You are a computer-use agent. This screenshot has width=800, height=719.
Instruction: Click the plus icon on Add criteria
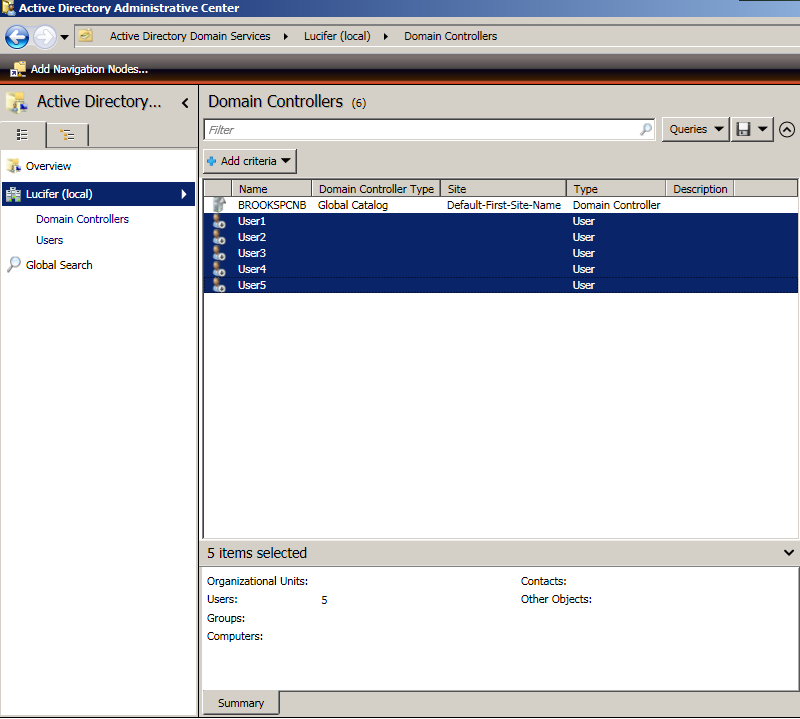(211, 161)
